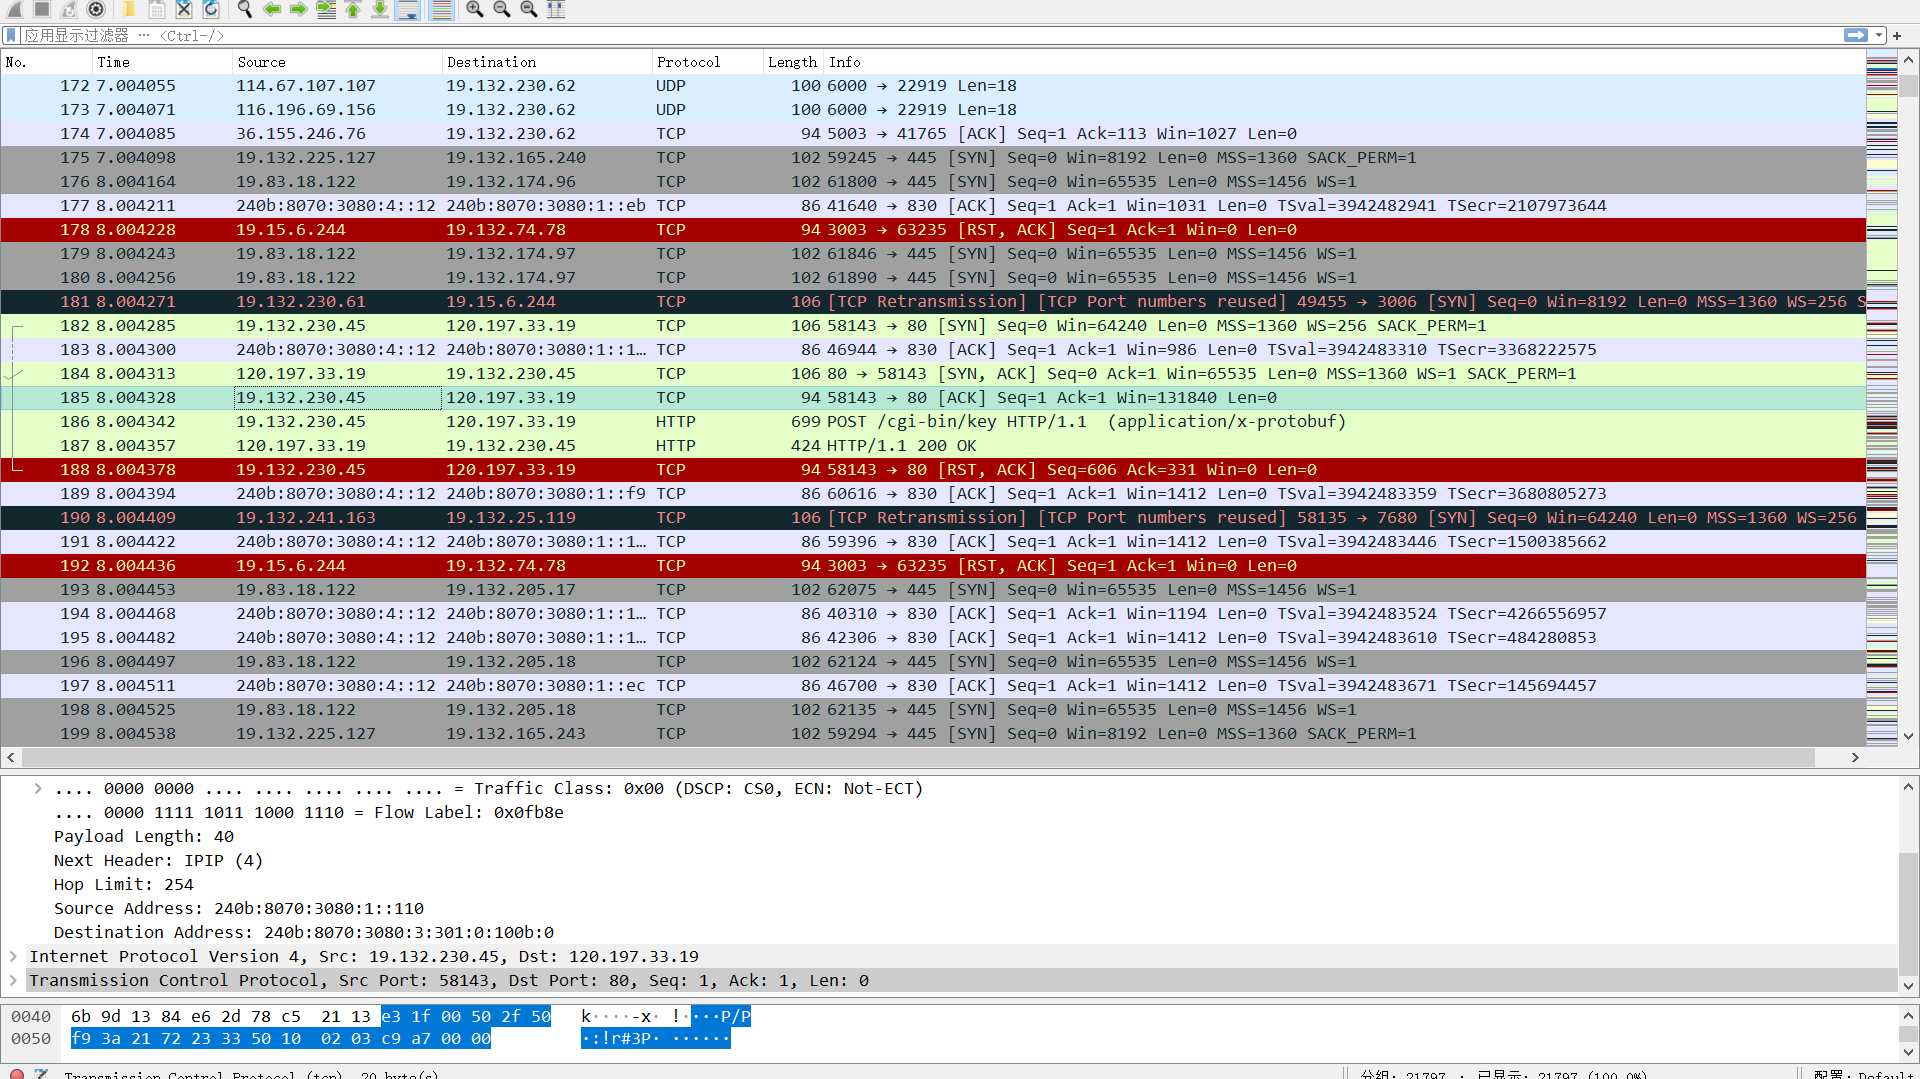
Task: Find a packet with magnifier icon
Action: tap(244, 10)
